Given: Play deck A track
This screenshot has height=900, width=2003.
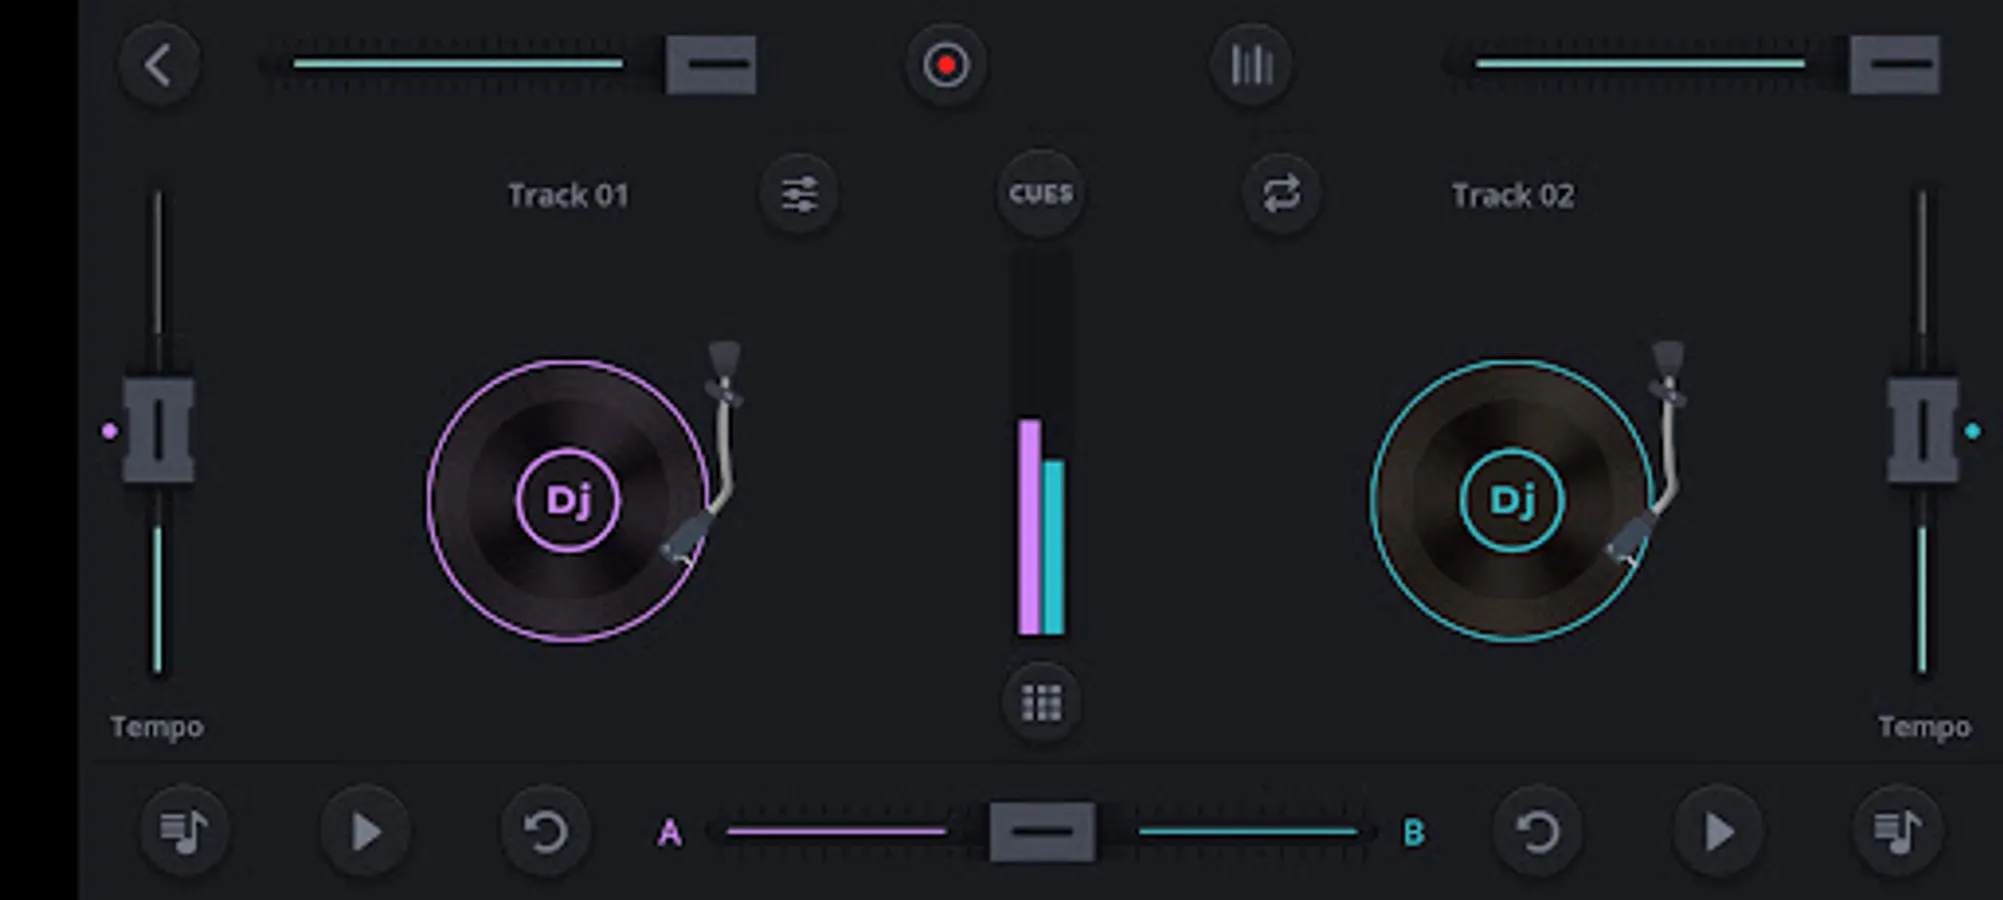Looking at the screenshot, I should click(x=365, y=831).
